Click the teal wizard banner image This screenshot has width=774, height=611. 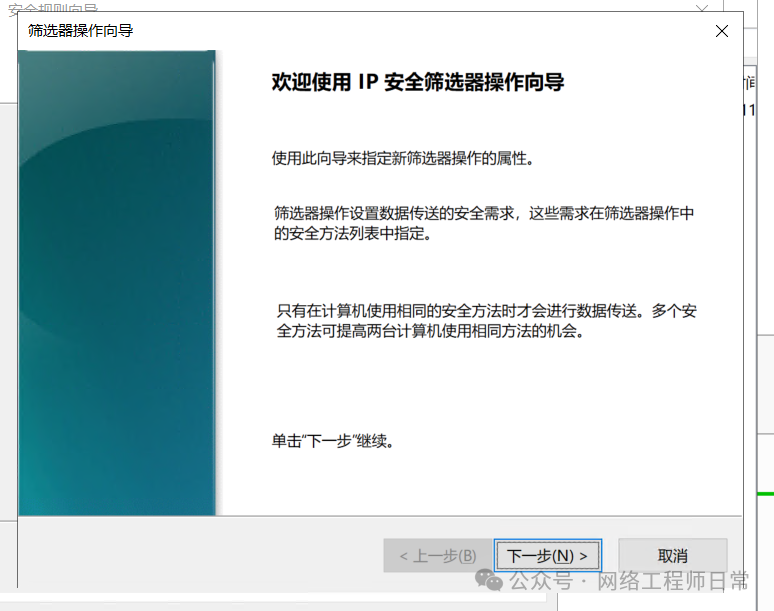[x=117, y=283]
